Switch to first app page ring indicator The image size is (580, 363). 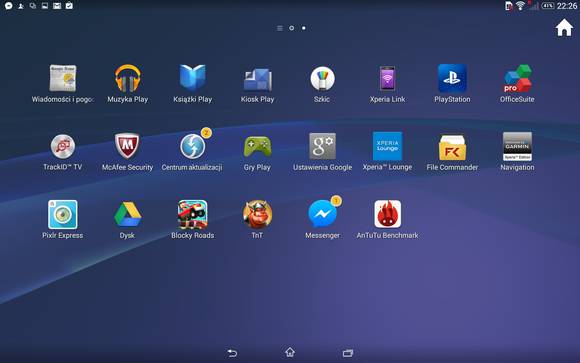click(291, 28)
